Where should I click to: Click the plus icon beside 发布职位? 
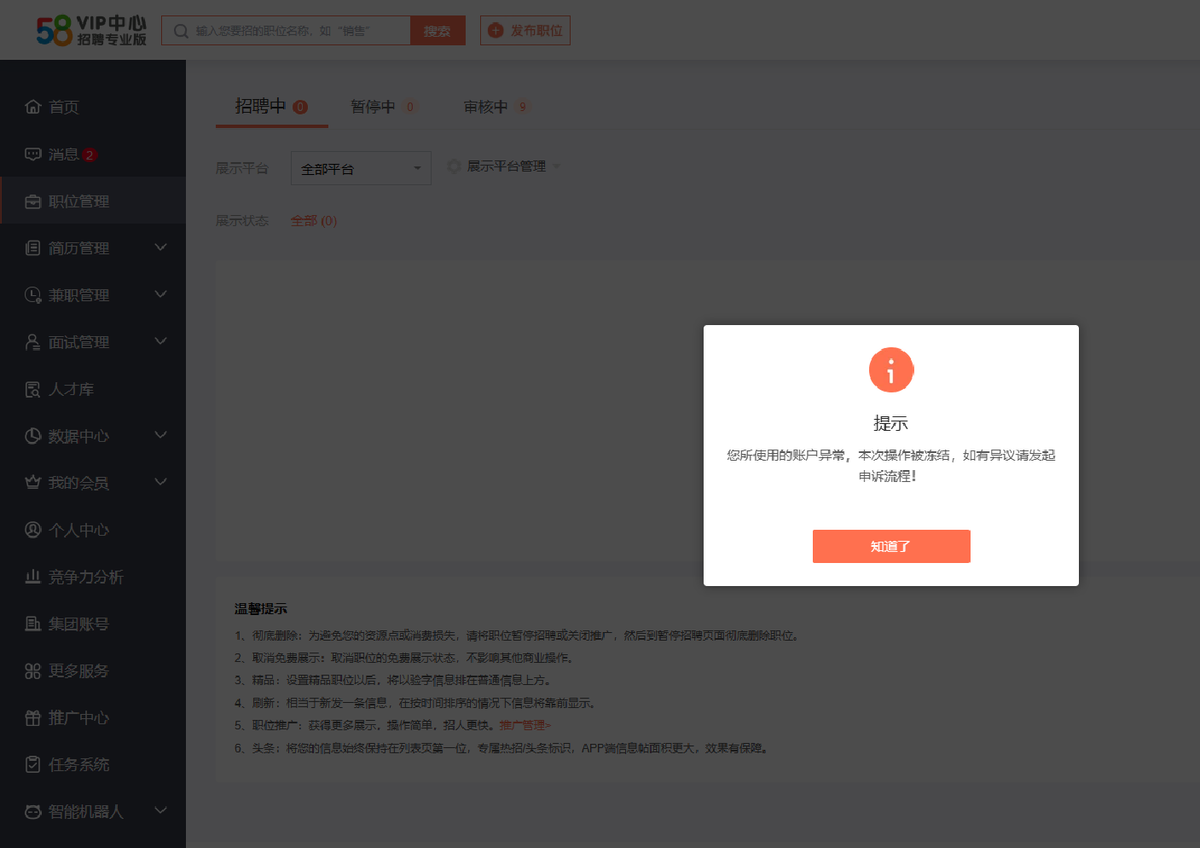tap(495, 31)
